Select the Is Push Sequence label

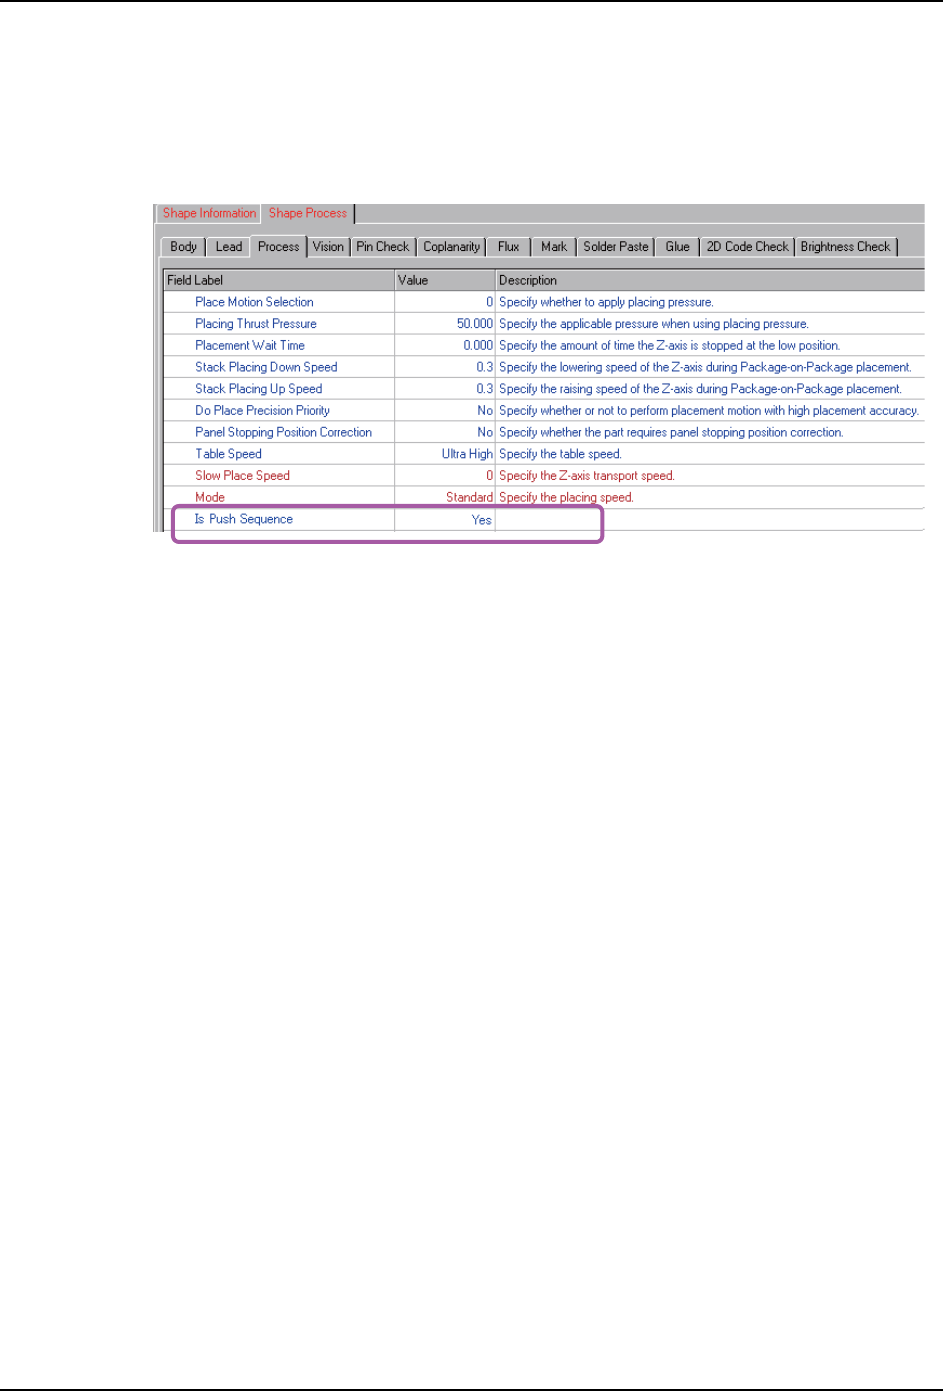point(243,519)
